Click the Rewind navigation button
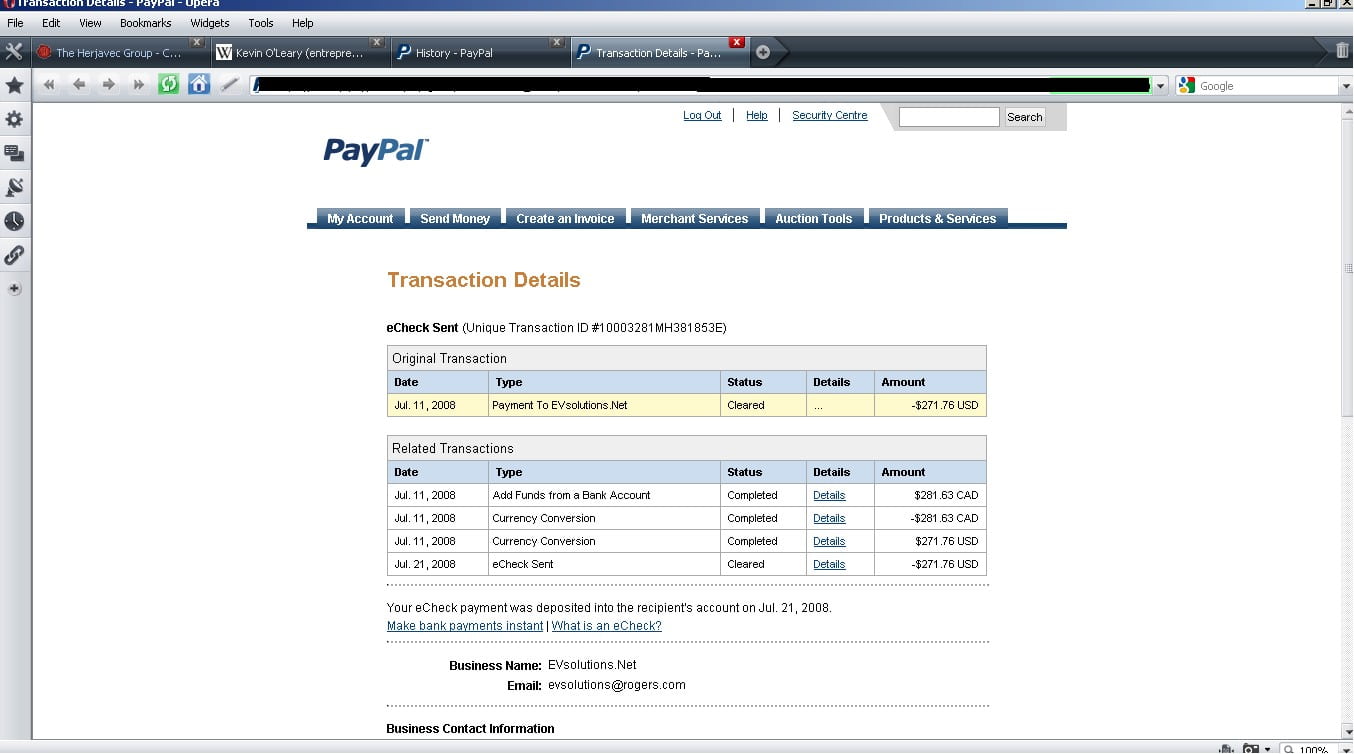Image resolution: width=1354 pixels, height=754 pixels. pos(48,85)
